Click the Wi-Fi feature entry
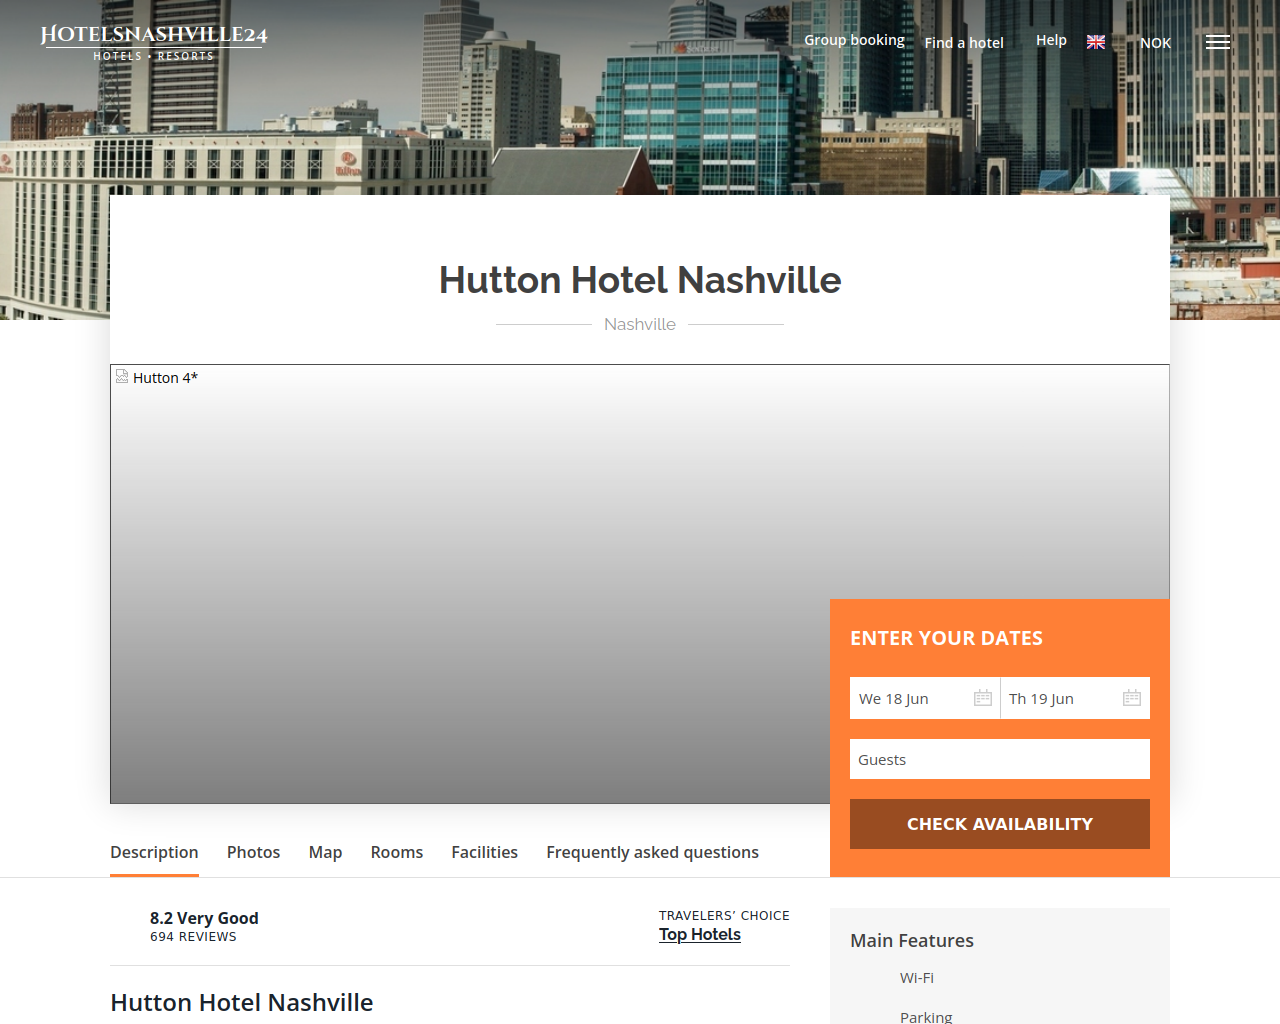Screen dimensions: 1280x1024 [917, 978]
